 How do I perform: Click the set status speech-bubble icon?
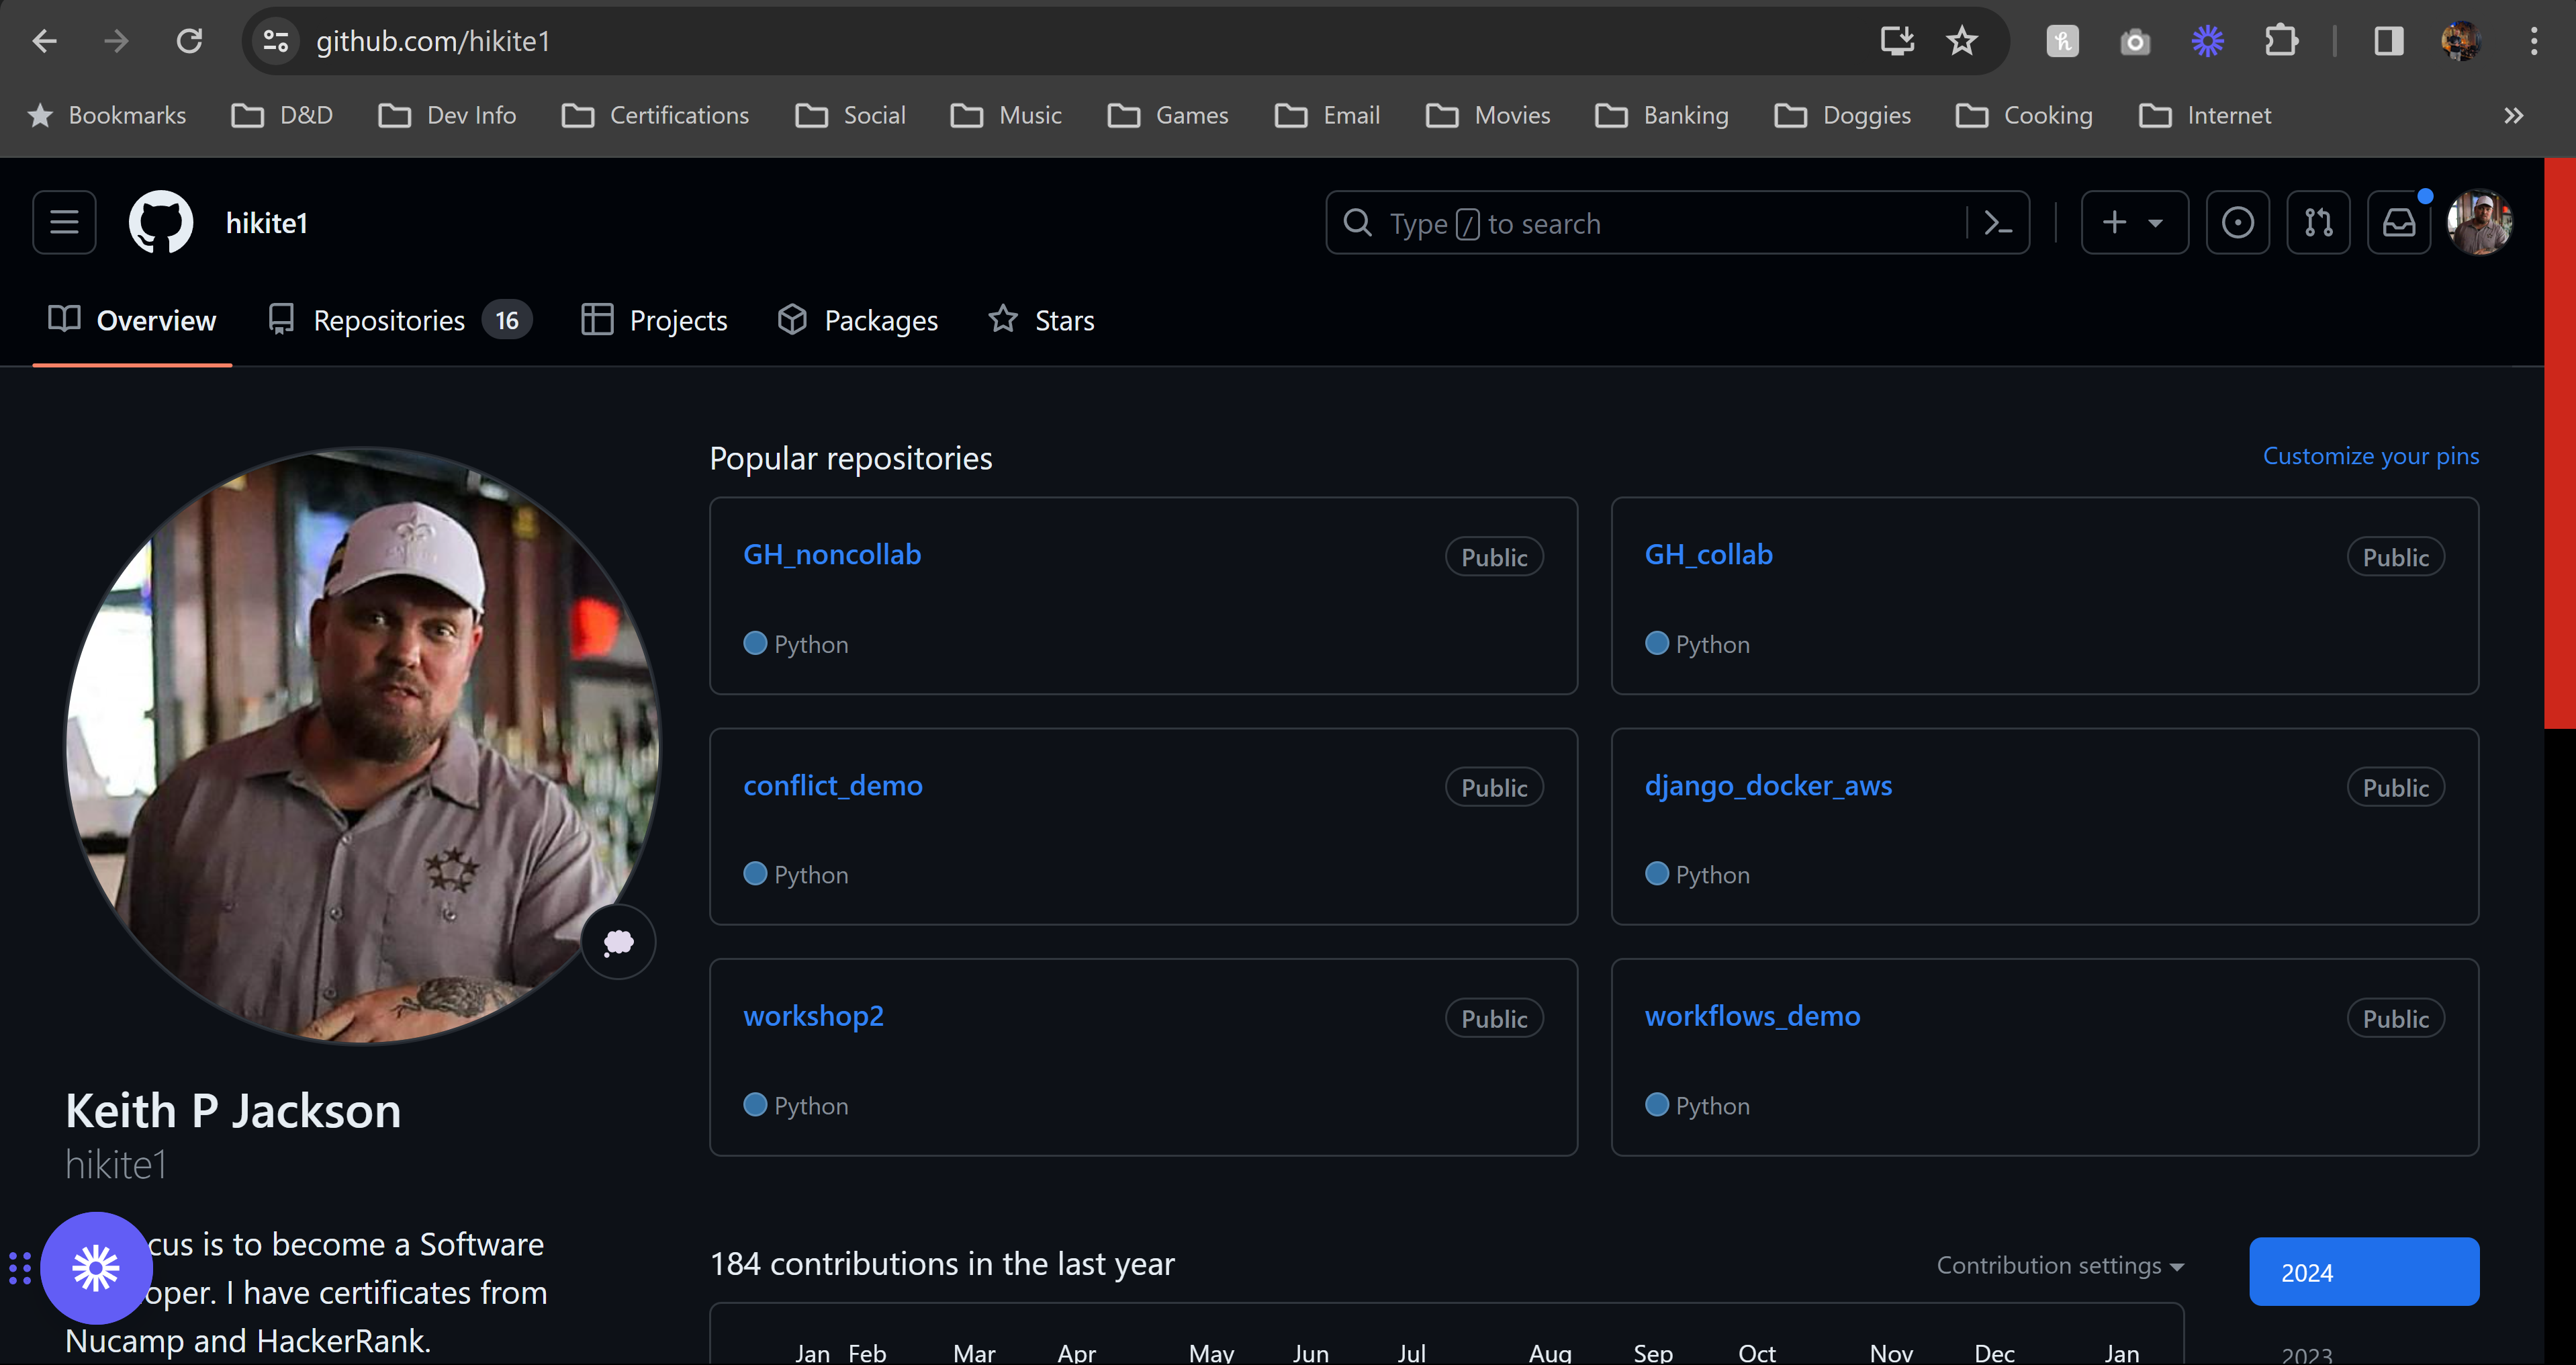click(618, 942)
